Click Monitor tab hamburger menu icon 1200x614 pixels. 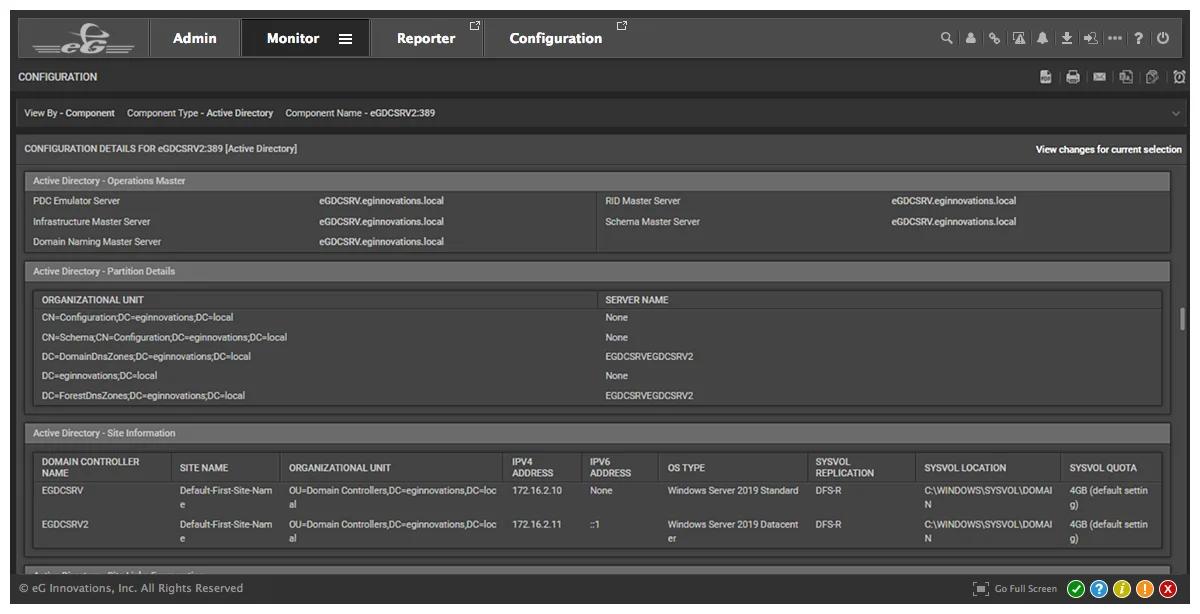pos(345,39)
